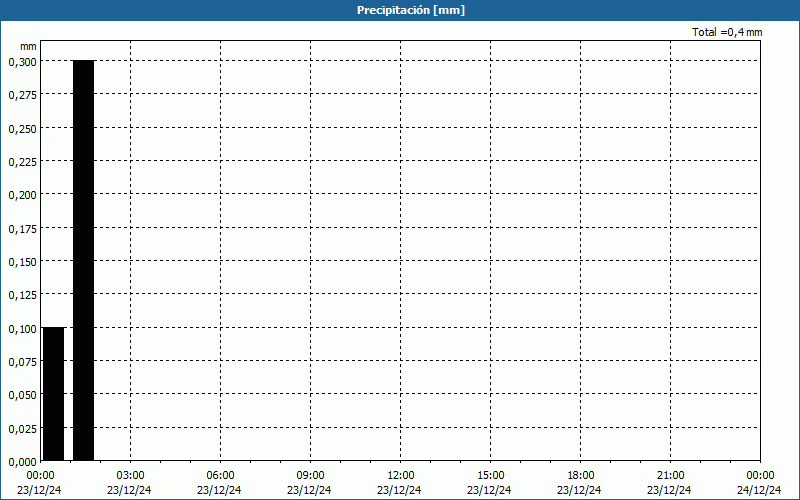Image resolution: width=800 pixels, height=500 pixels.
Task: Click the short 0,100 mm precipitation bar
Action: [x=53, y=394]
